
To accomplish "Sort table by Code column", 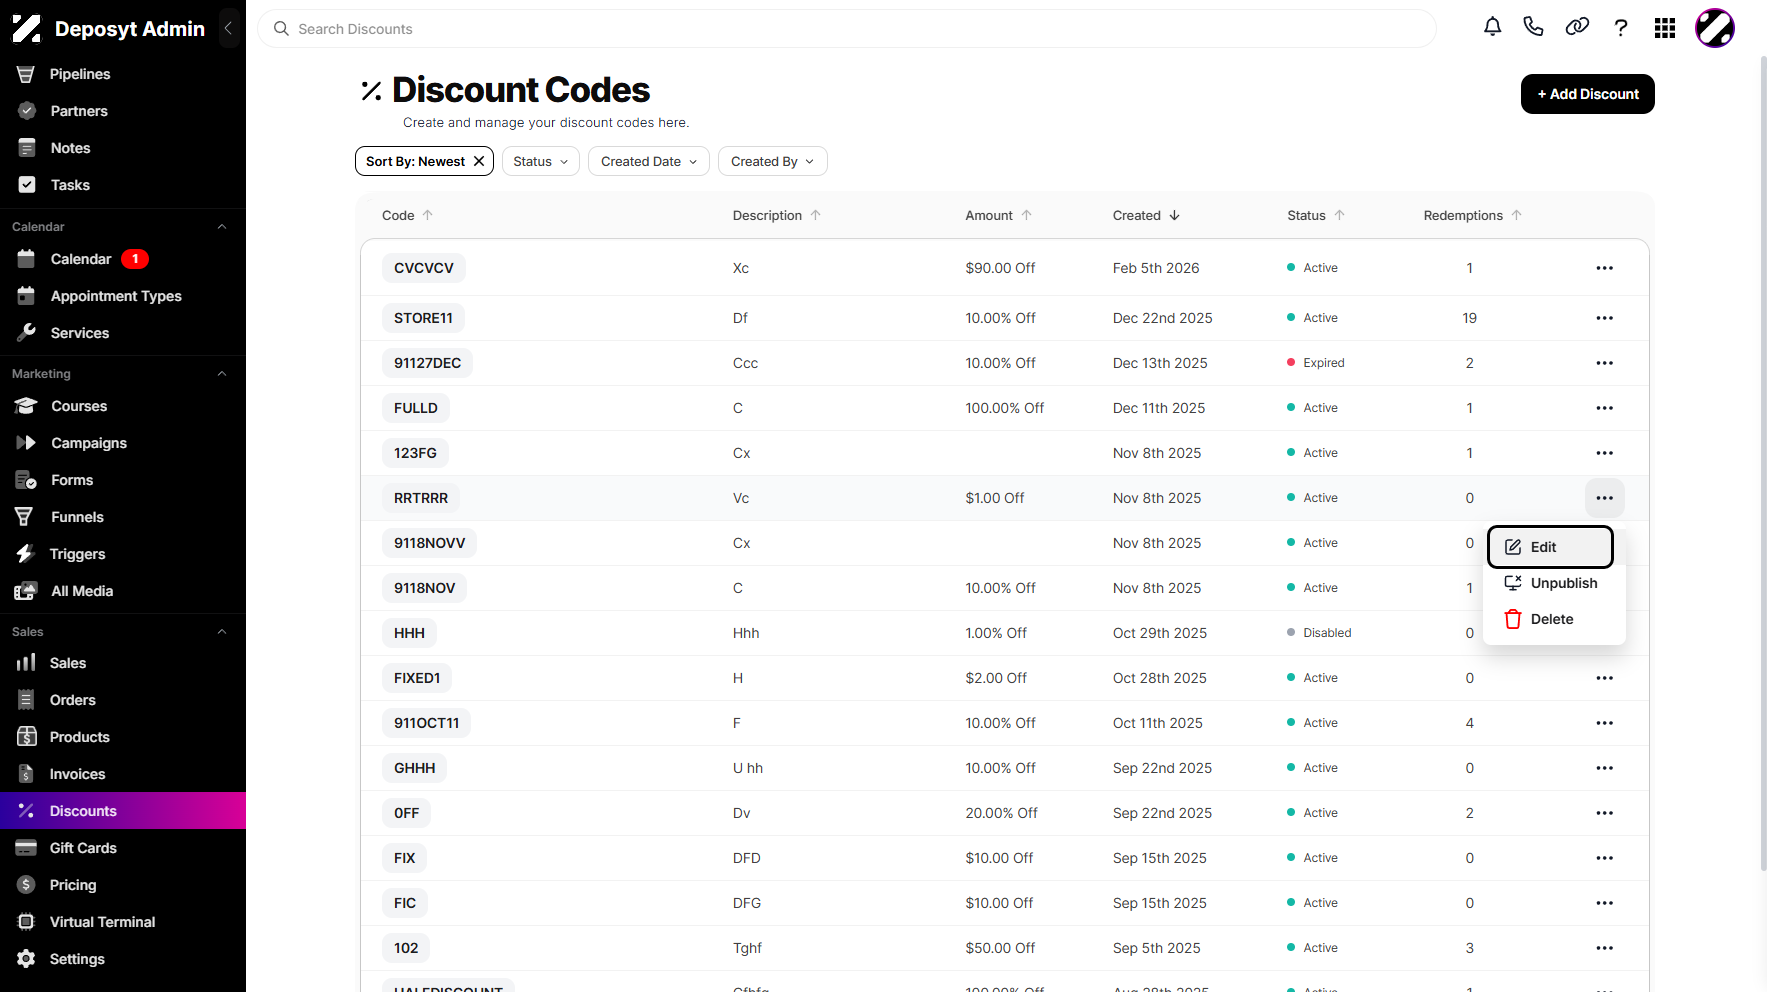I will click(x=407, y=215).
